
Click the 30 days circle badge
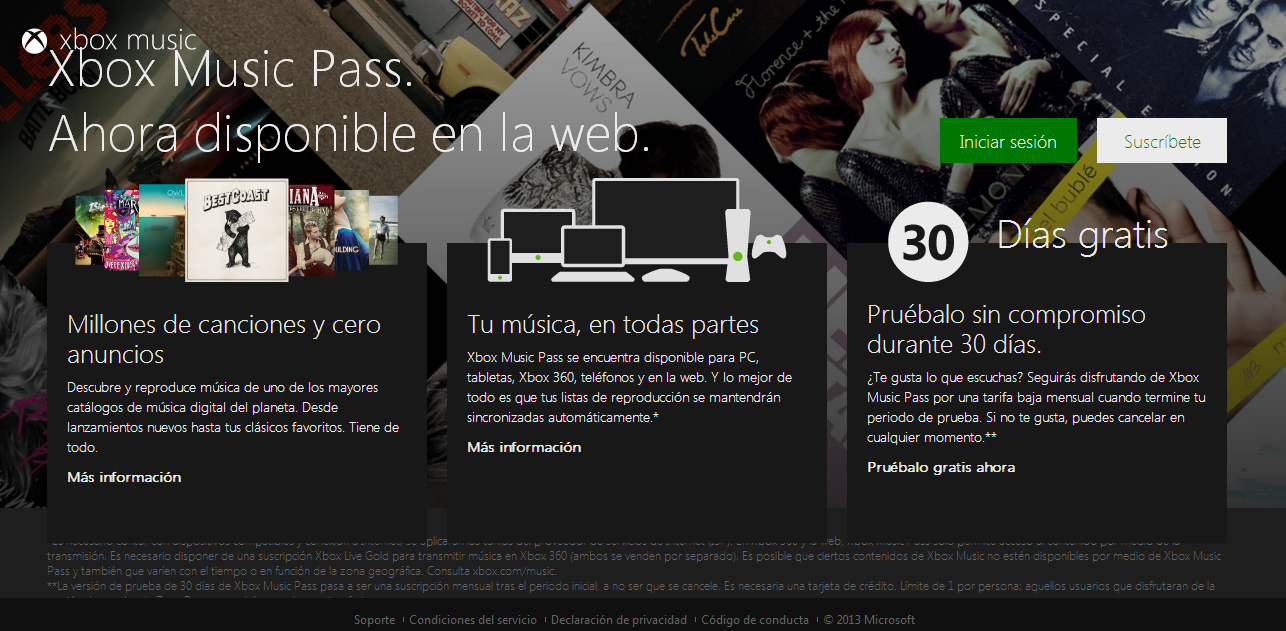928,241
